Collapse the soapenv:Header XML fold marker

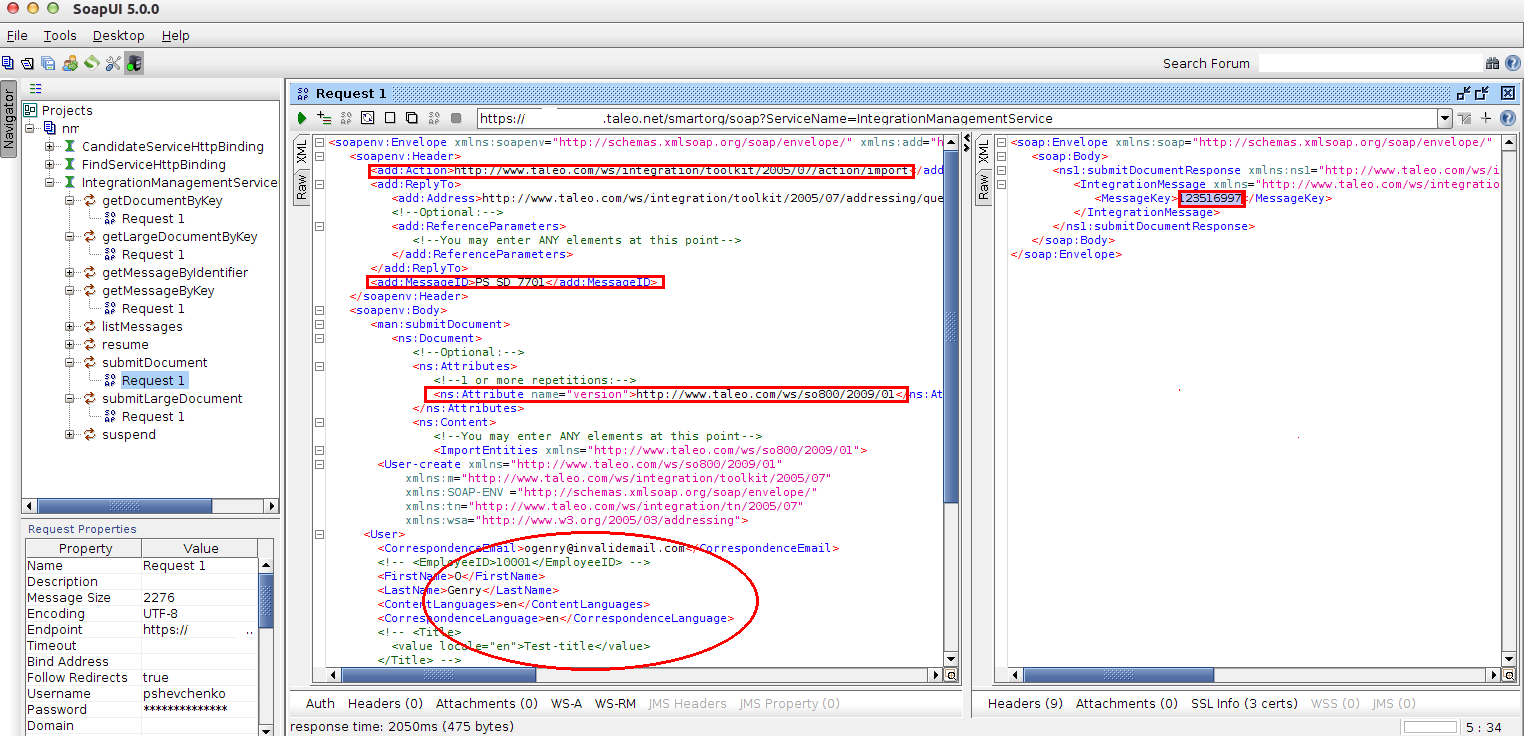click(x=319, y=156)
